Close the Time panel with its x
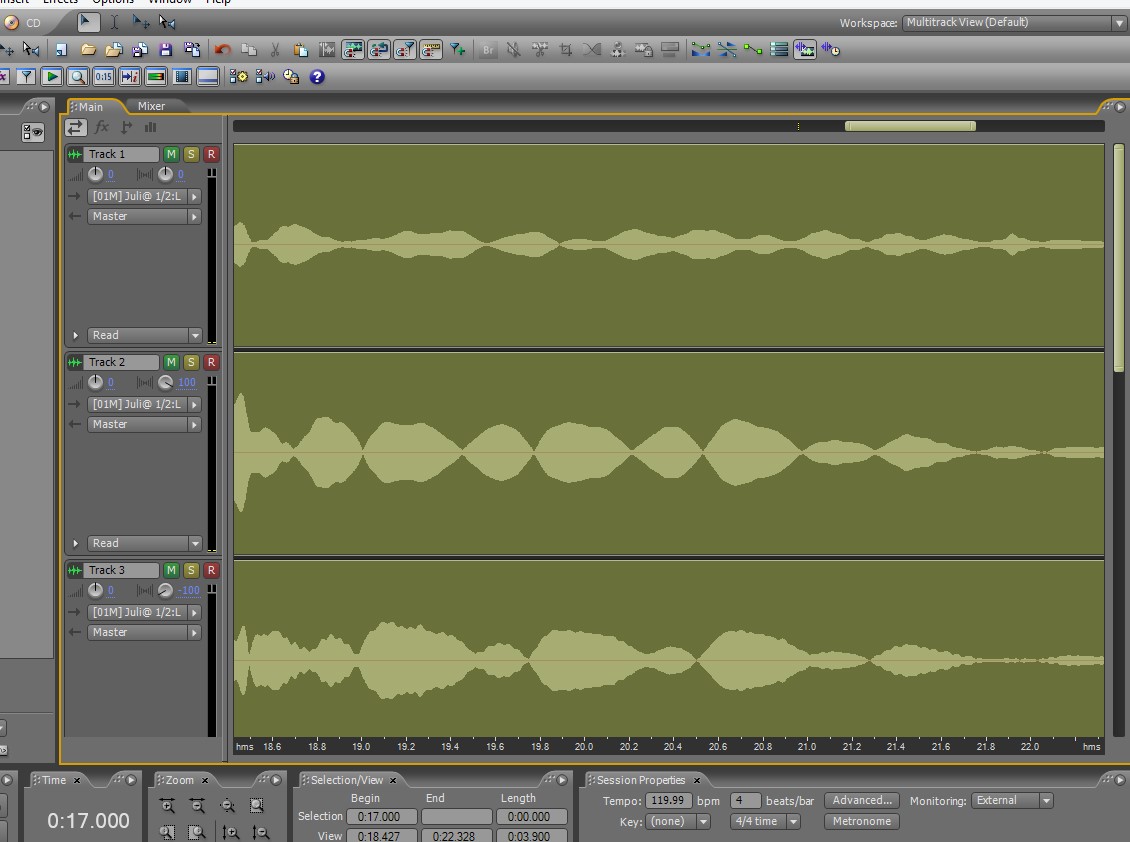 [77, 780]
